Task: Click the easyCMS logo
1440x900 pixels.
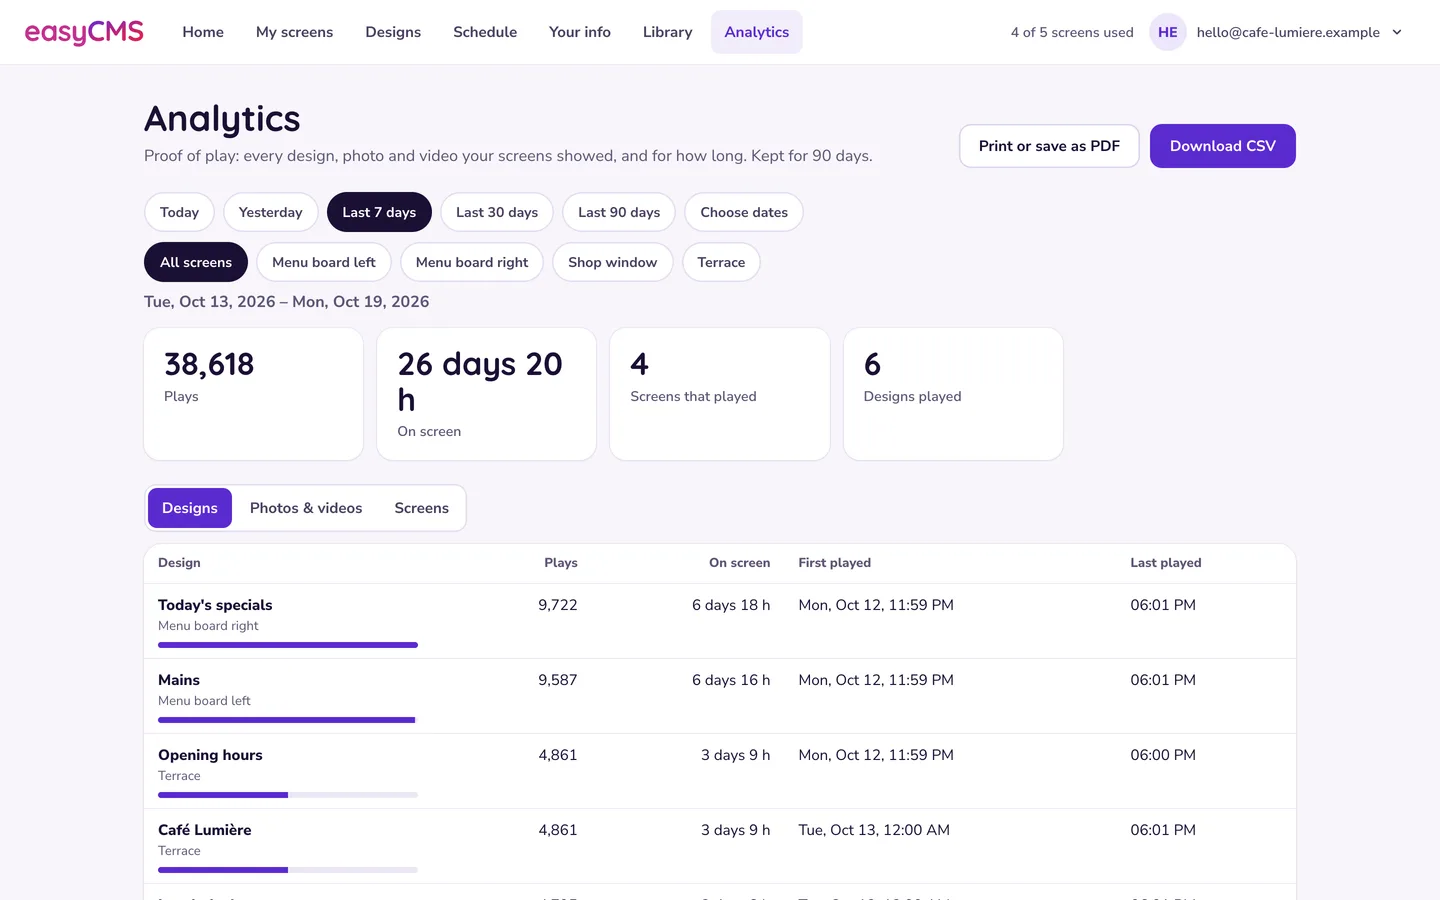Action: 84,32
